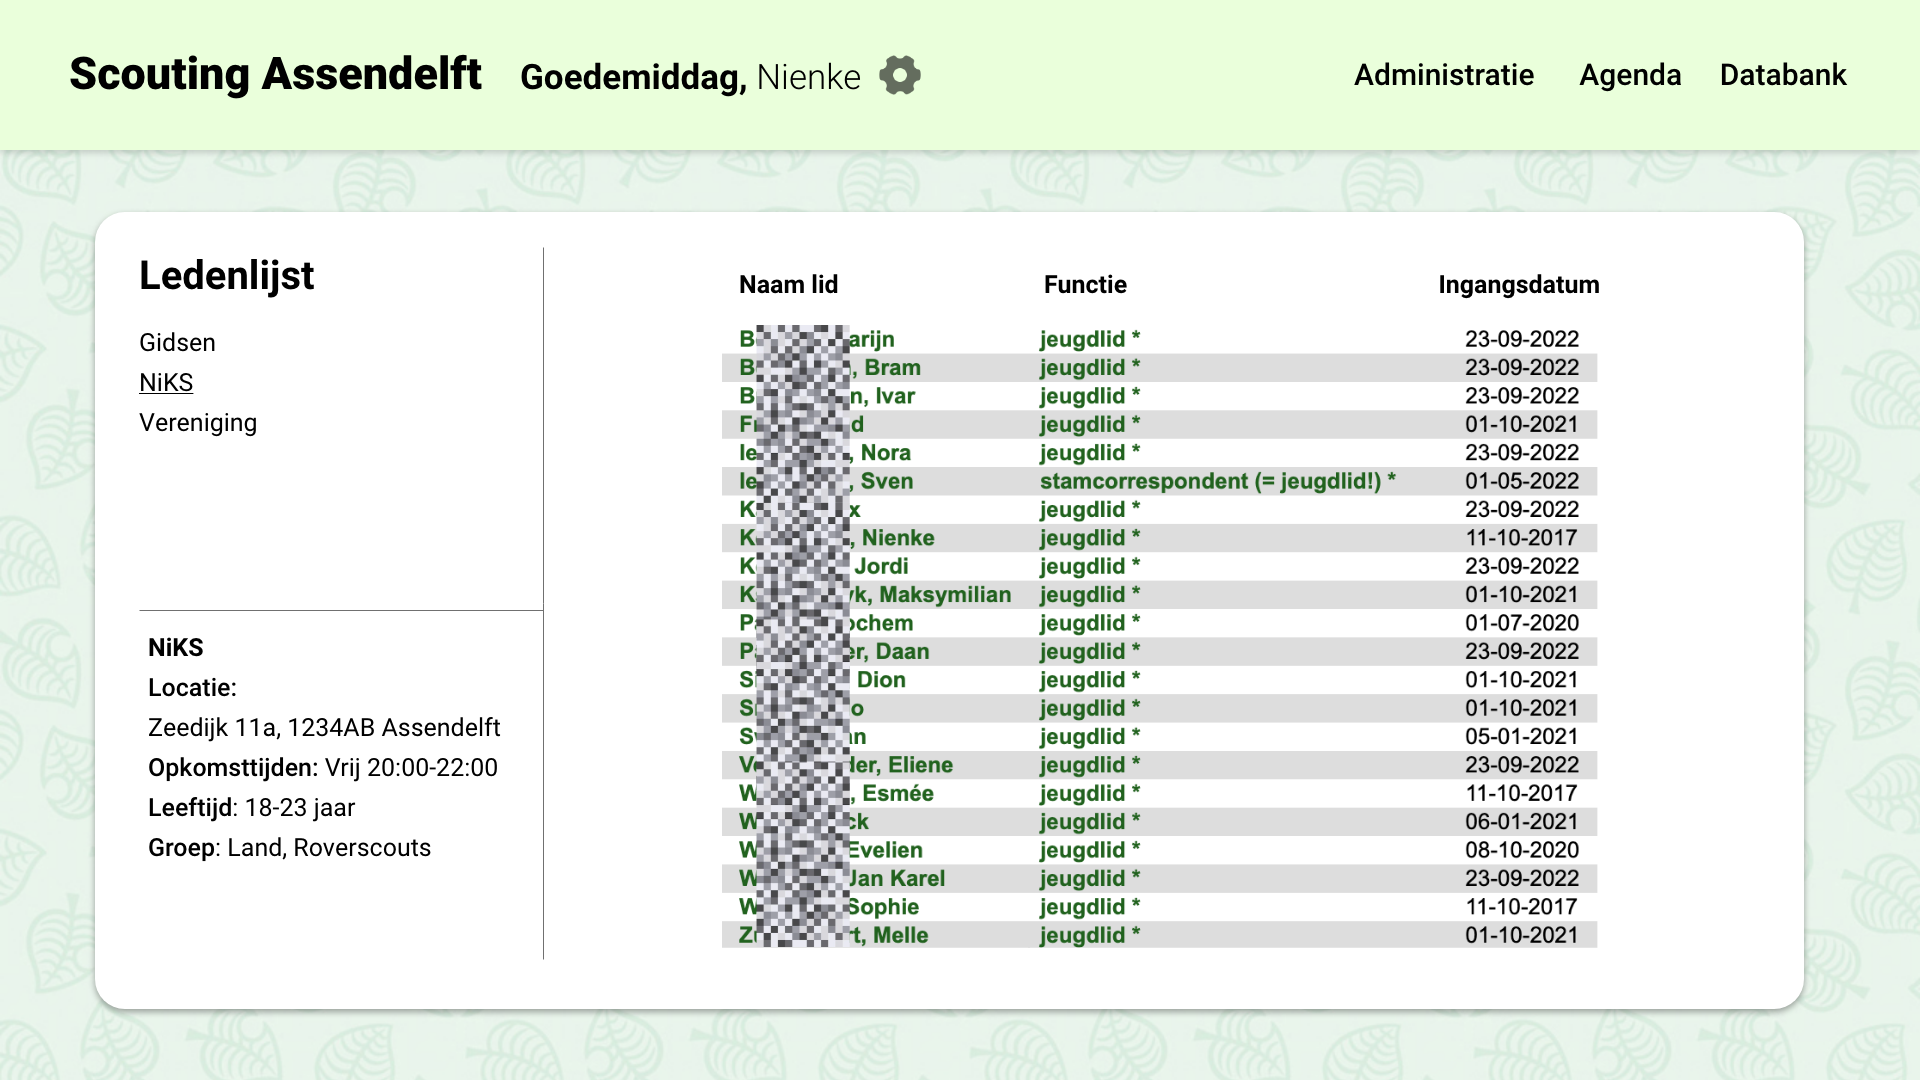The height and width of the screenshot is (1080, 1920).
Task: Click the Goedemiddag, Nienke greeting
Action: coord(690,76)
